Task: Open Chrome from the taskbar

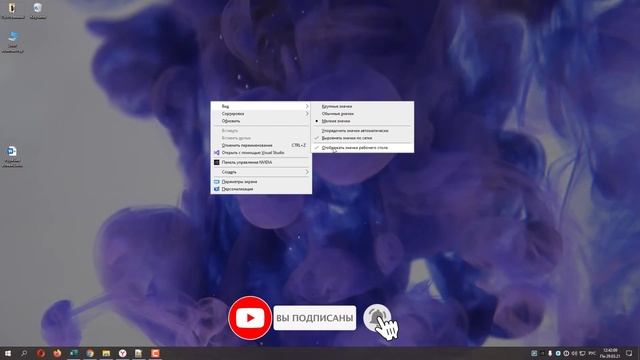Action: [90, 353]
